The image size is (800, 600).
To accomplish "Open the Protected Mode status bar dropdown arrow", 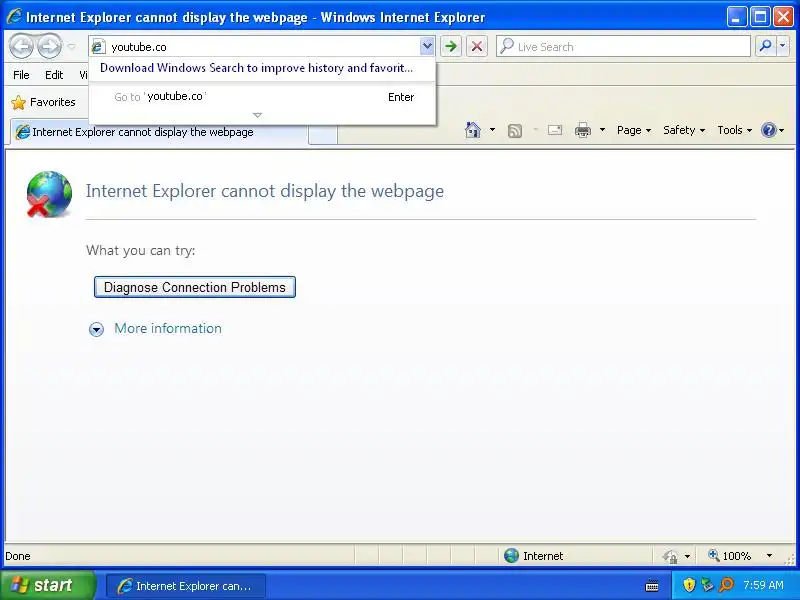I will click(x=687, y=556).
